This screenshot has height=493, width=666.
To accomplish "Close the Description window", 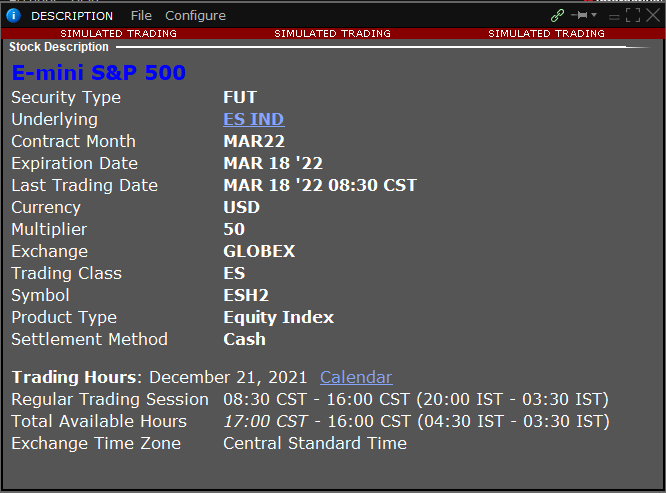I will click(x=653, y=16).
